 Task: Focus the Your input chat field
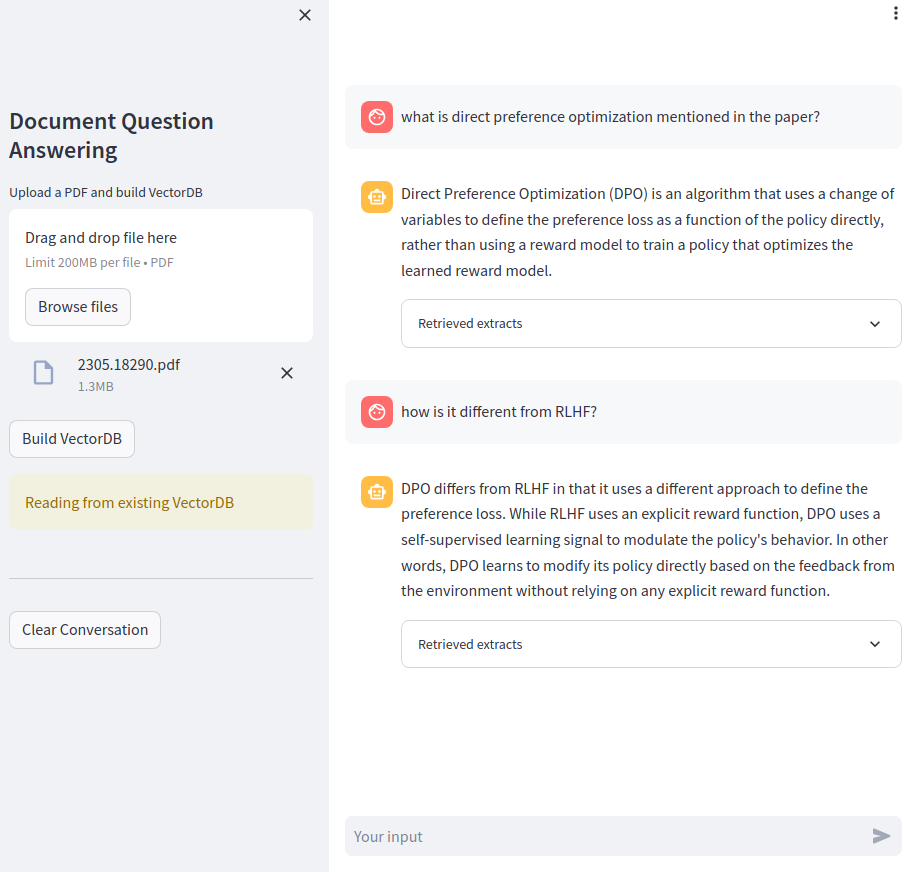[605, 836]
